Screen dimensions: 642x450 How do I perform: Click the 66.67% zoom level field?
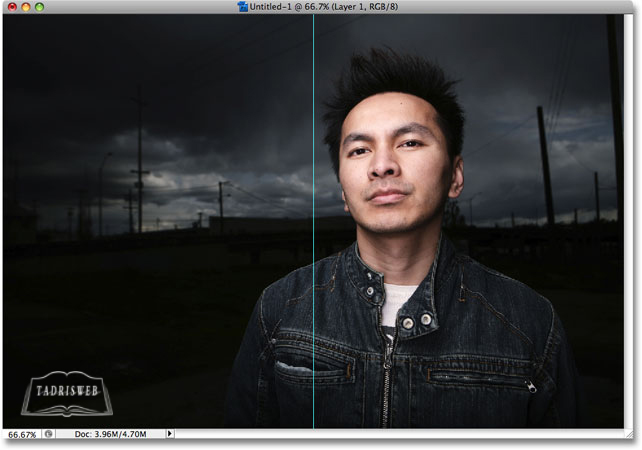(22, 435)
